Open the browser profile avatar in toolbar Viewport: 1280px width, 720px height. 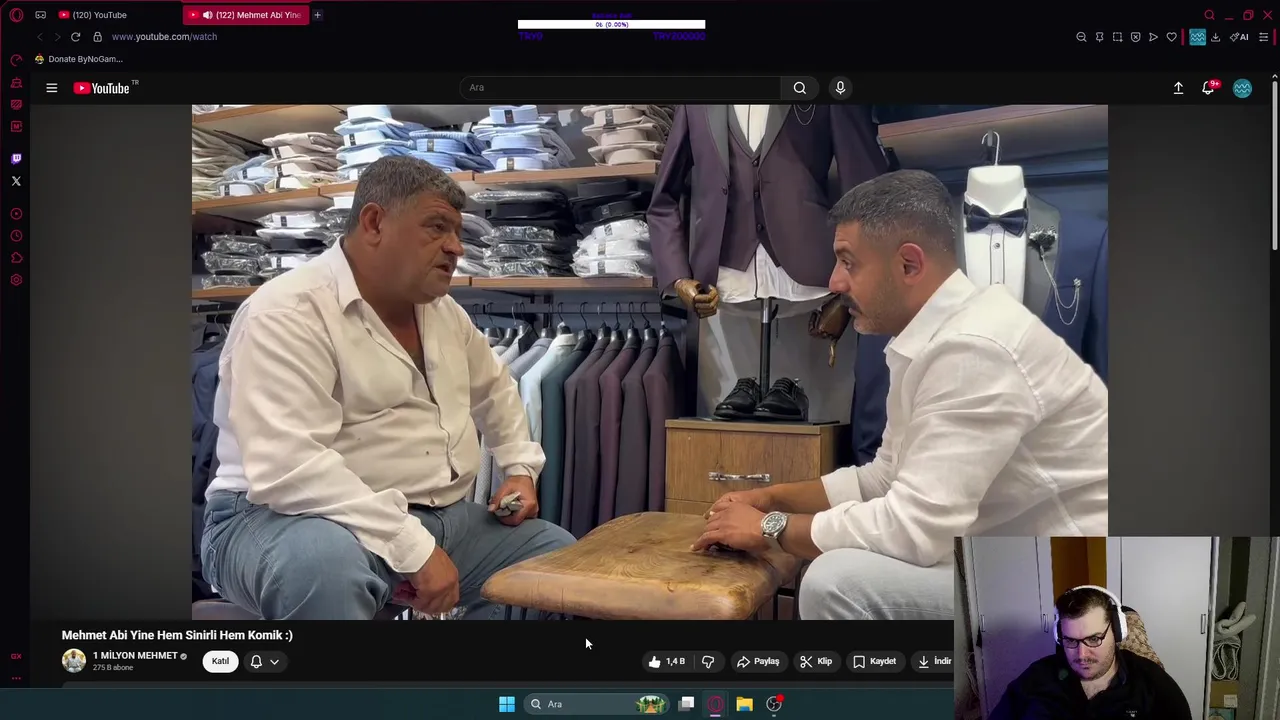point(1197,37)
